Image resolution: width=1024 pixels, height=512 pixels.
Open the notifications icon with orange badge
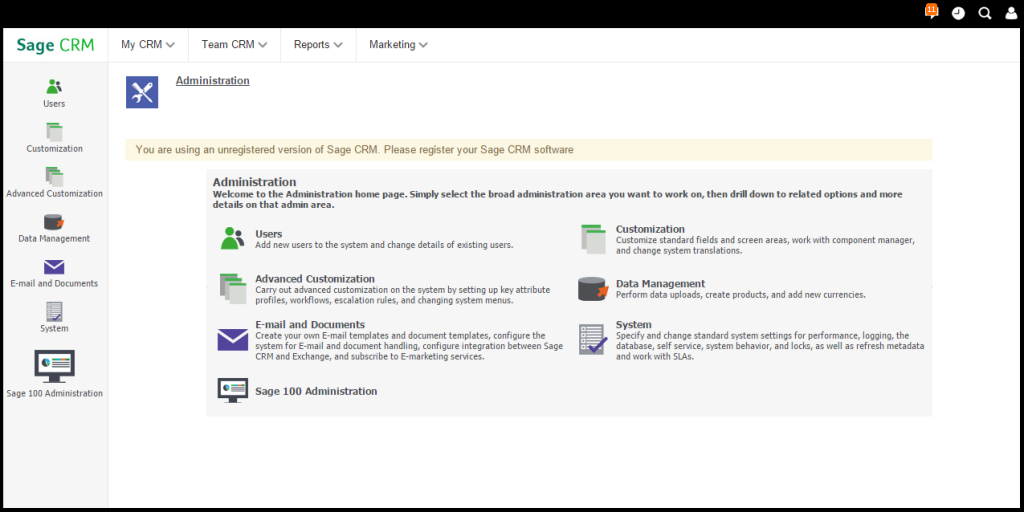tap(932, 12)
